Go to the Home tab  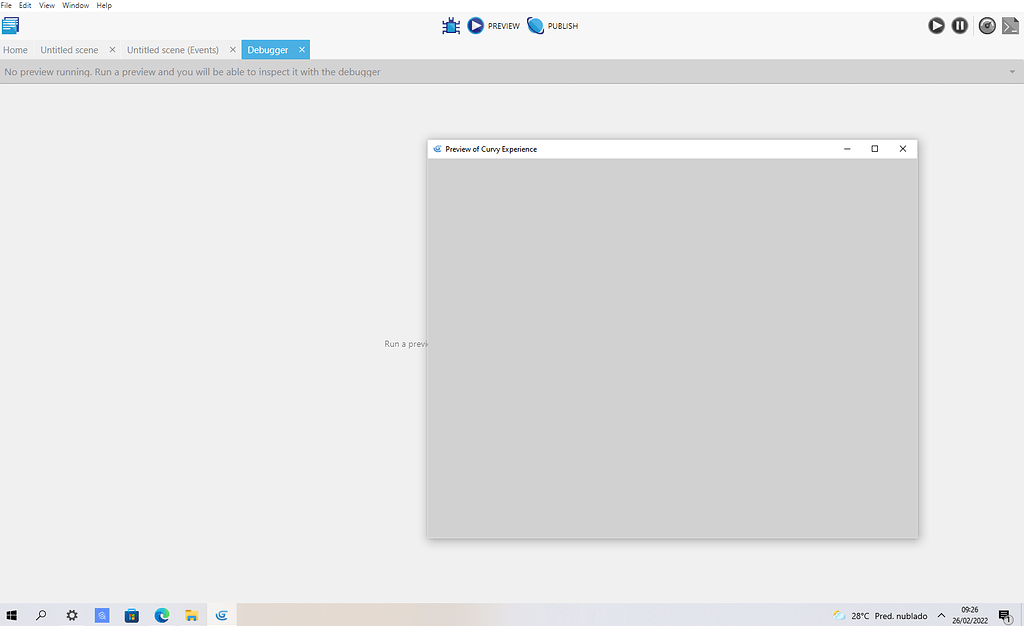(15, 49)
